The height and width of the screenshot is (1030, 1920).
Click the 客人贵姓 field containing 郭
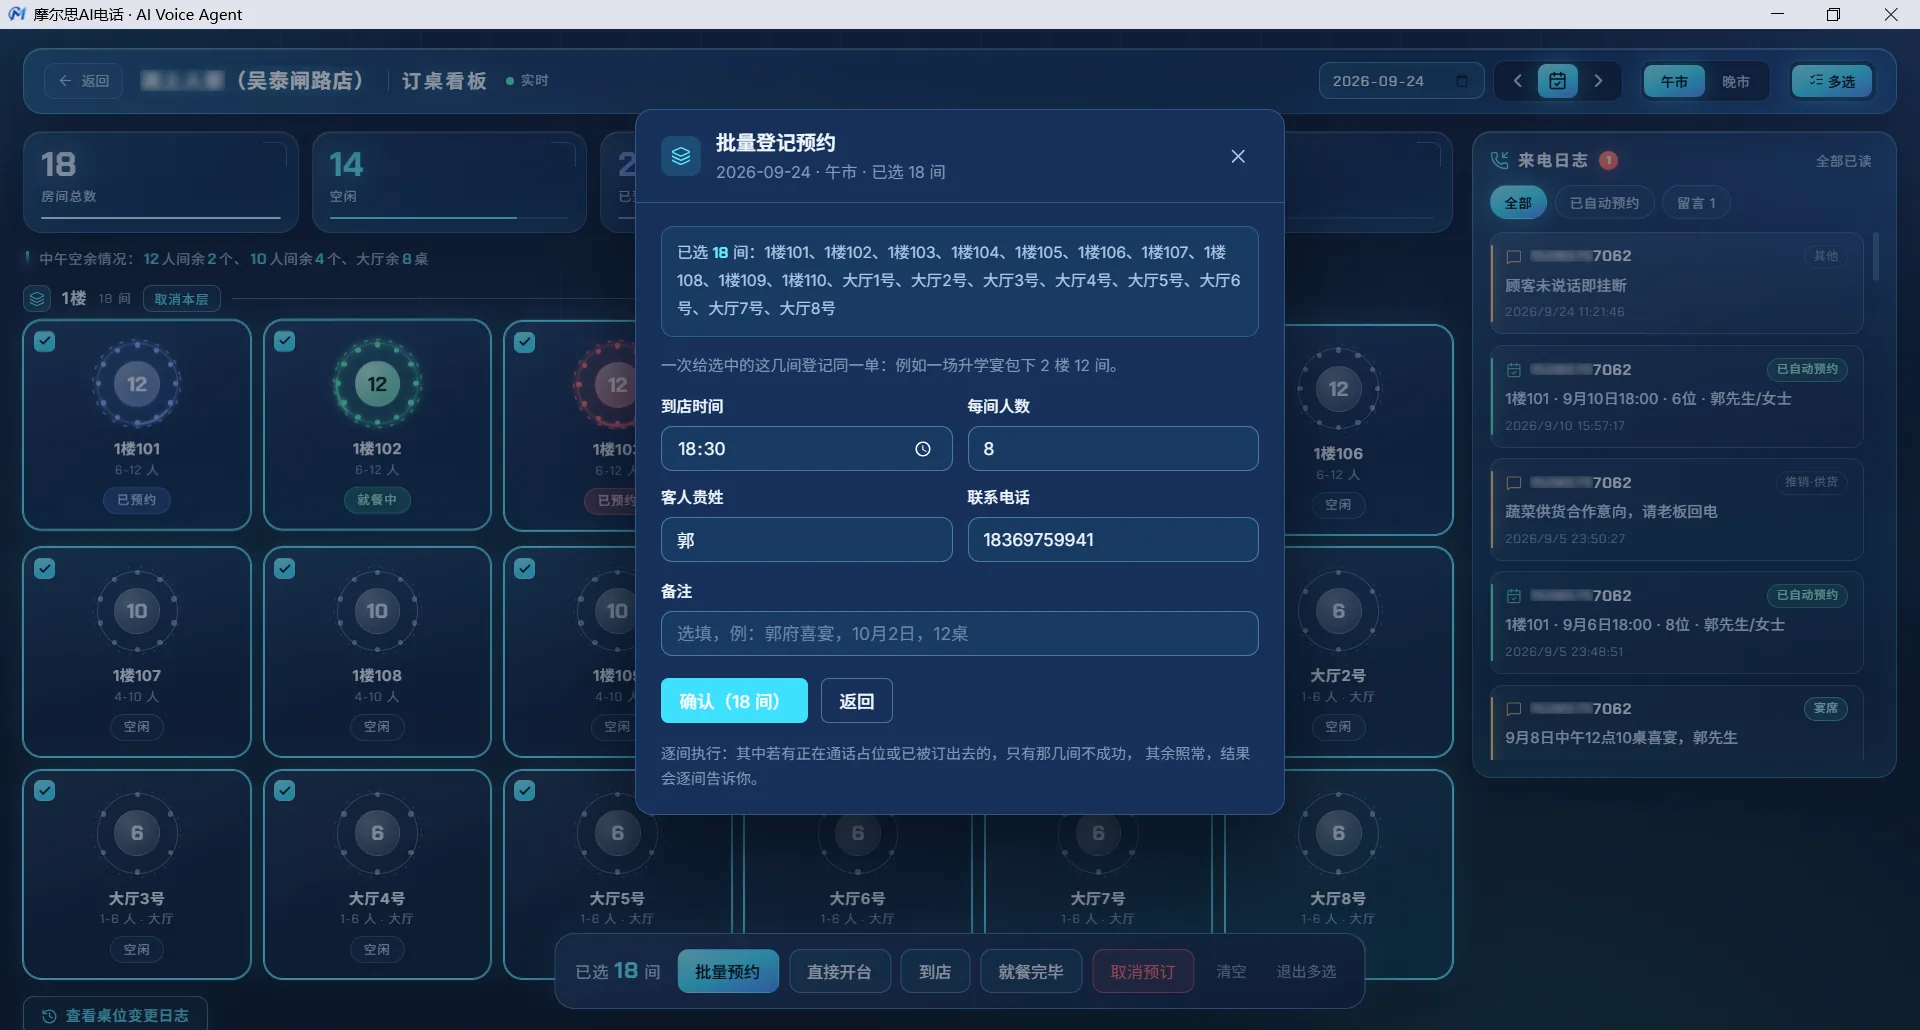806,540
